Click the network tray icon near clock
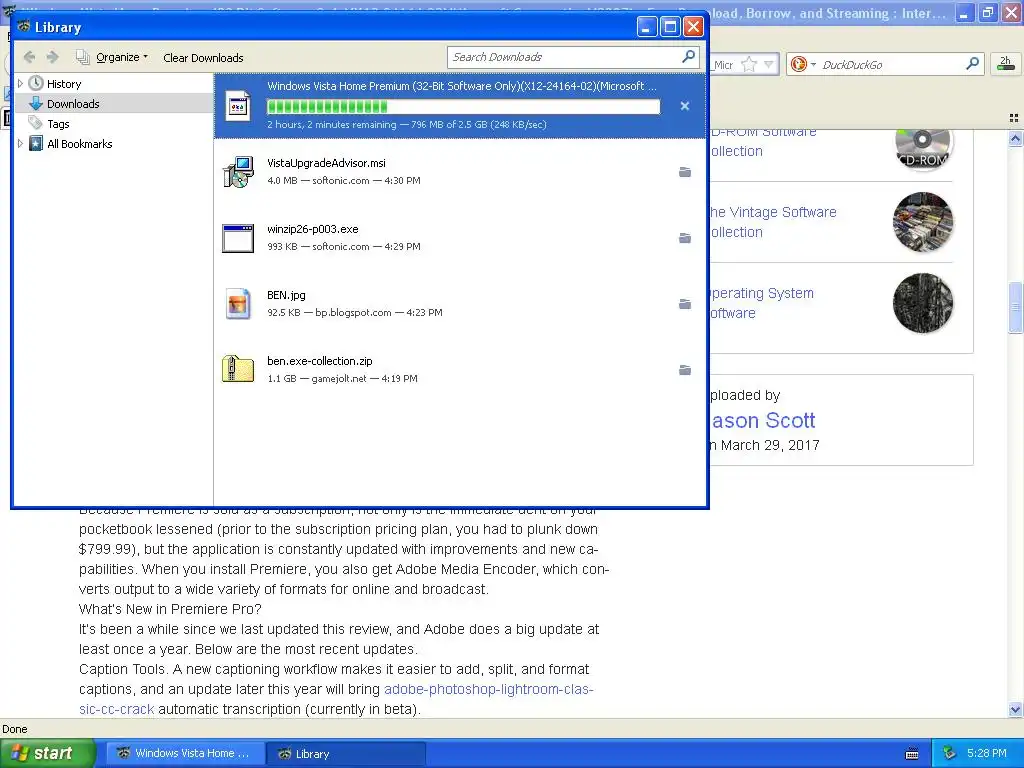Viewport: 1024px width, 768px height. [x=950, y=753]
